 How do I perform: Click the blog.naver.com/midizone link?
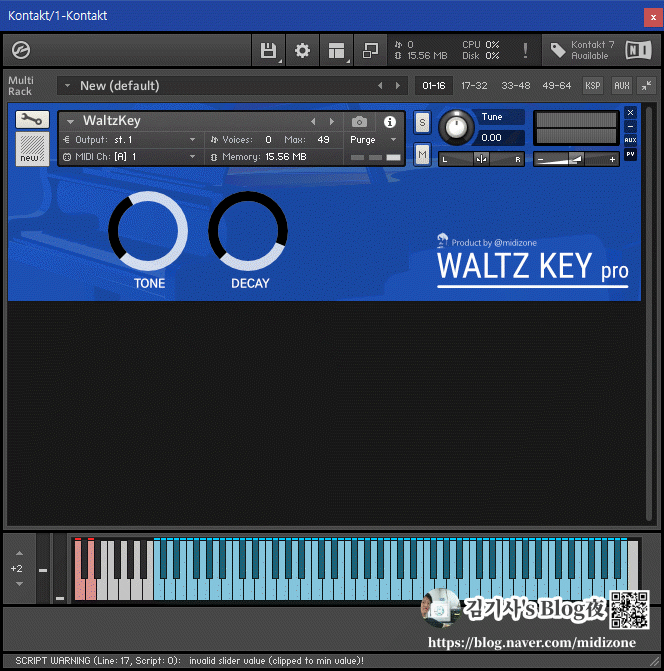pyautogui.click(x=532, y=642)
